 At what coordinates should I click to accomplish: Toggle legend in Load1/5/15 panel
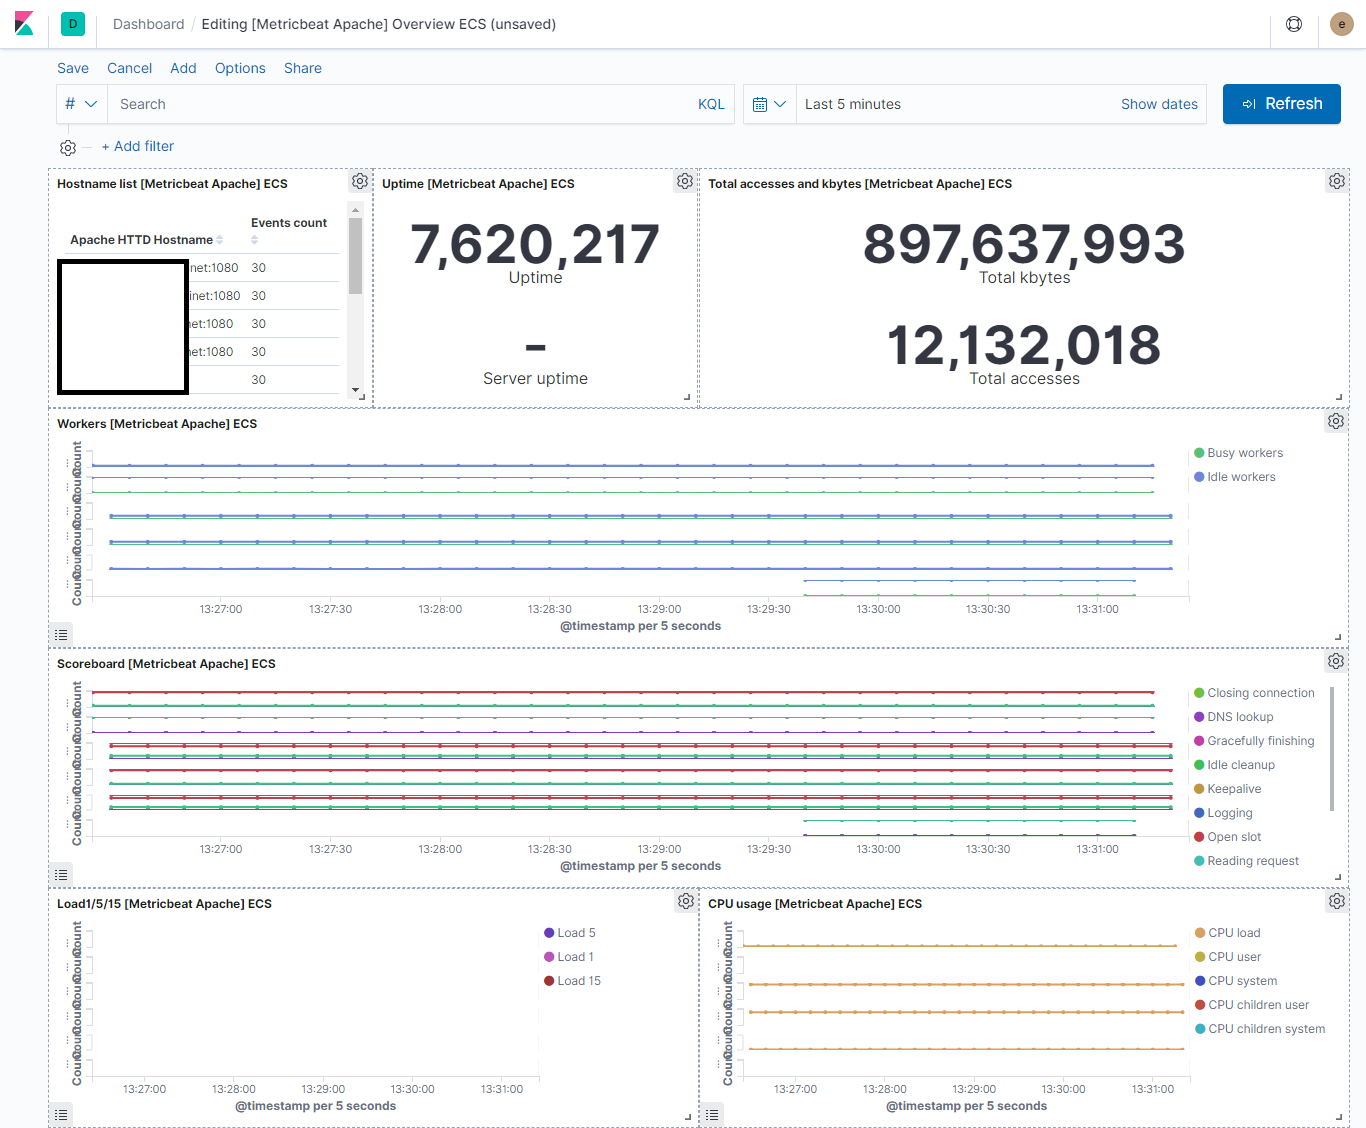coord(61,1115)
